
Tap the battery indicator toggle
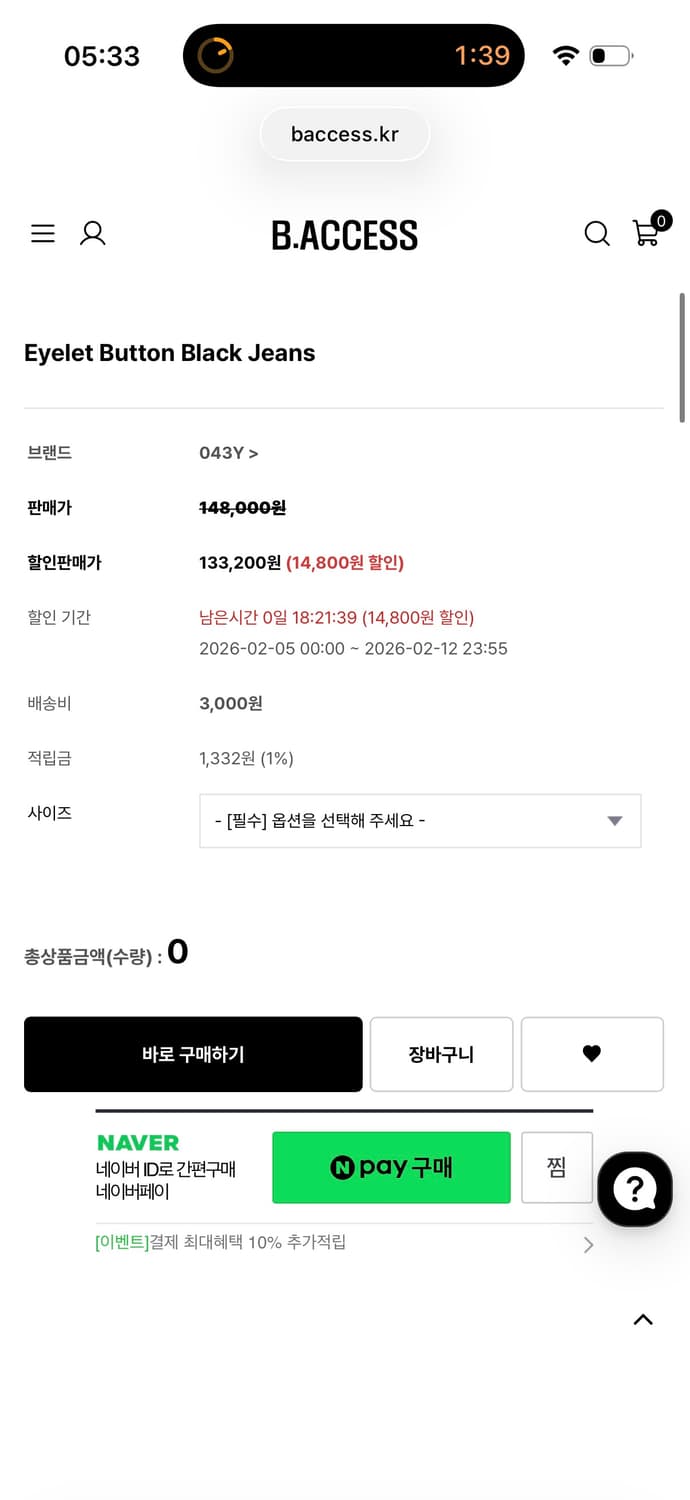610,56
